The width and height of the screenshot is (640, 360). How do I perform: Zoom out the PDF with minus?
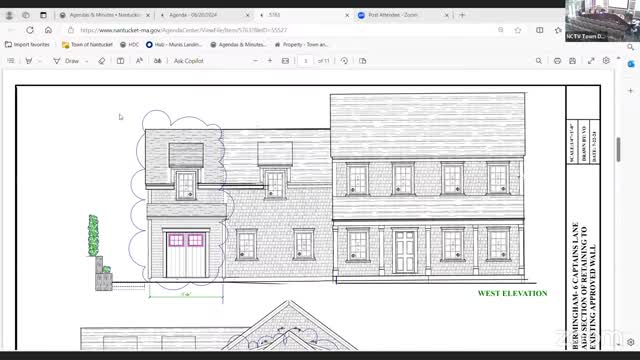coord(256,61)
